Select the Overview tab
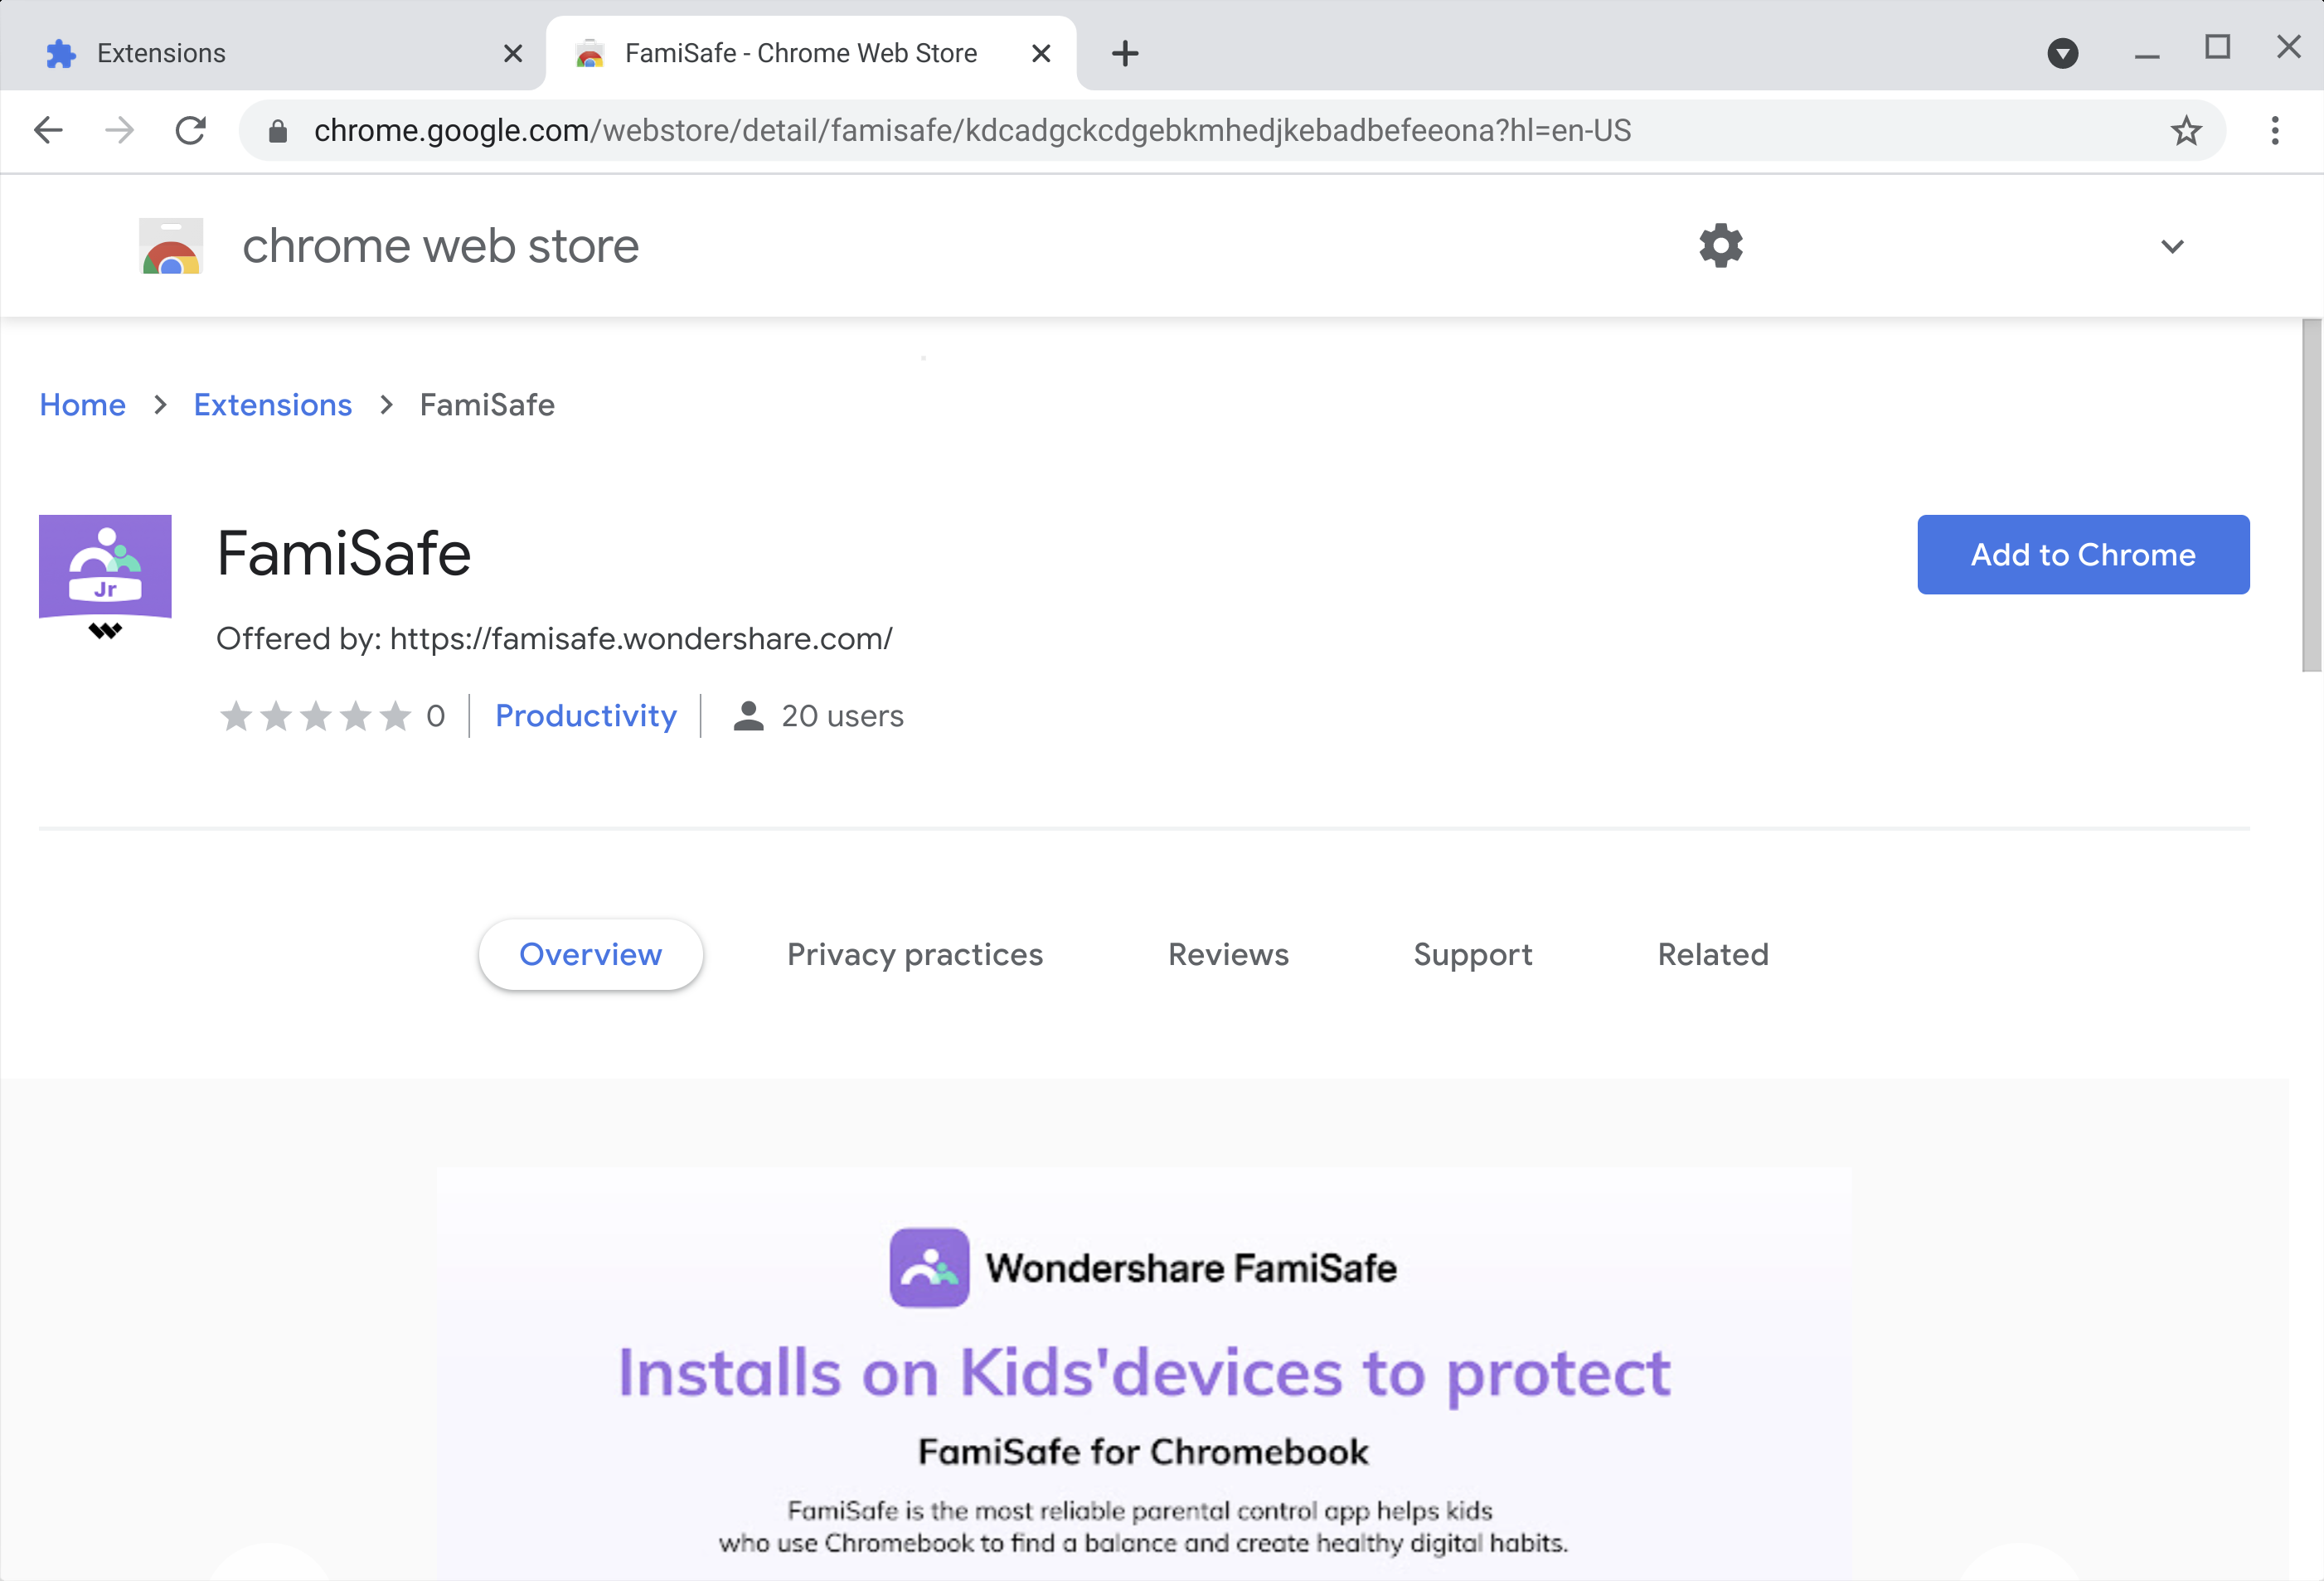Viewport: 2324px width, 1581px height. [591, 954]
